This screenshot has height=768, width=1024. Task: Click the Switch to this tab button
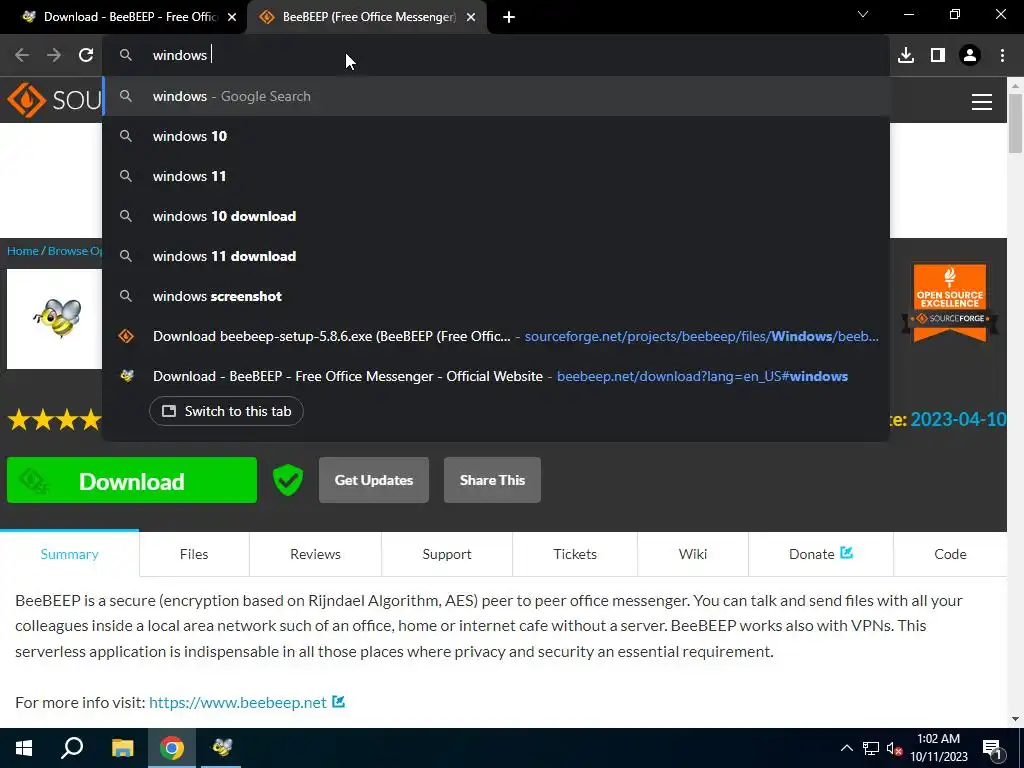coord(226,411)
